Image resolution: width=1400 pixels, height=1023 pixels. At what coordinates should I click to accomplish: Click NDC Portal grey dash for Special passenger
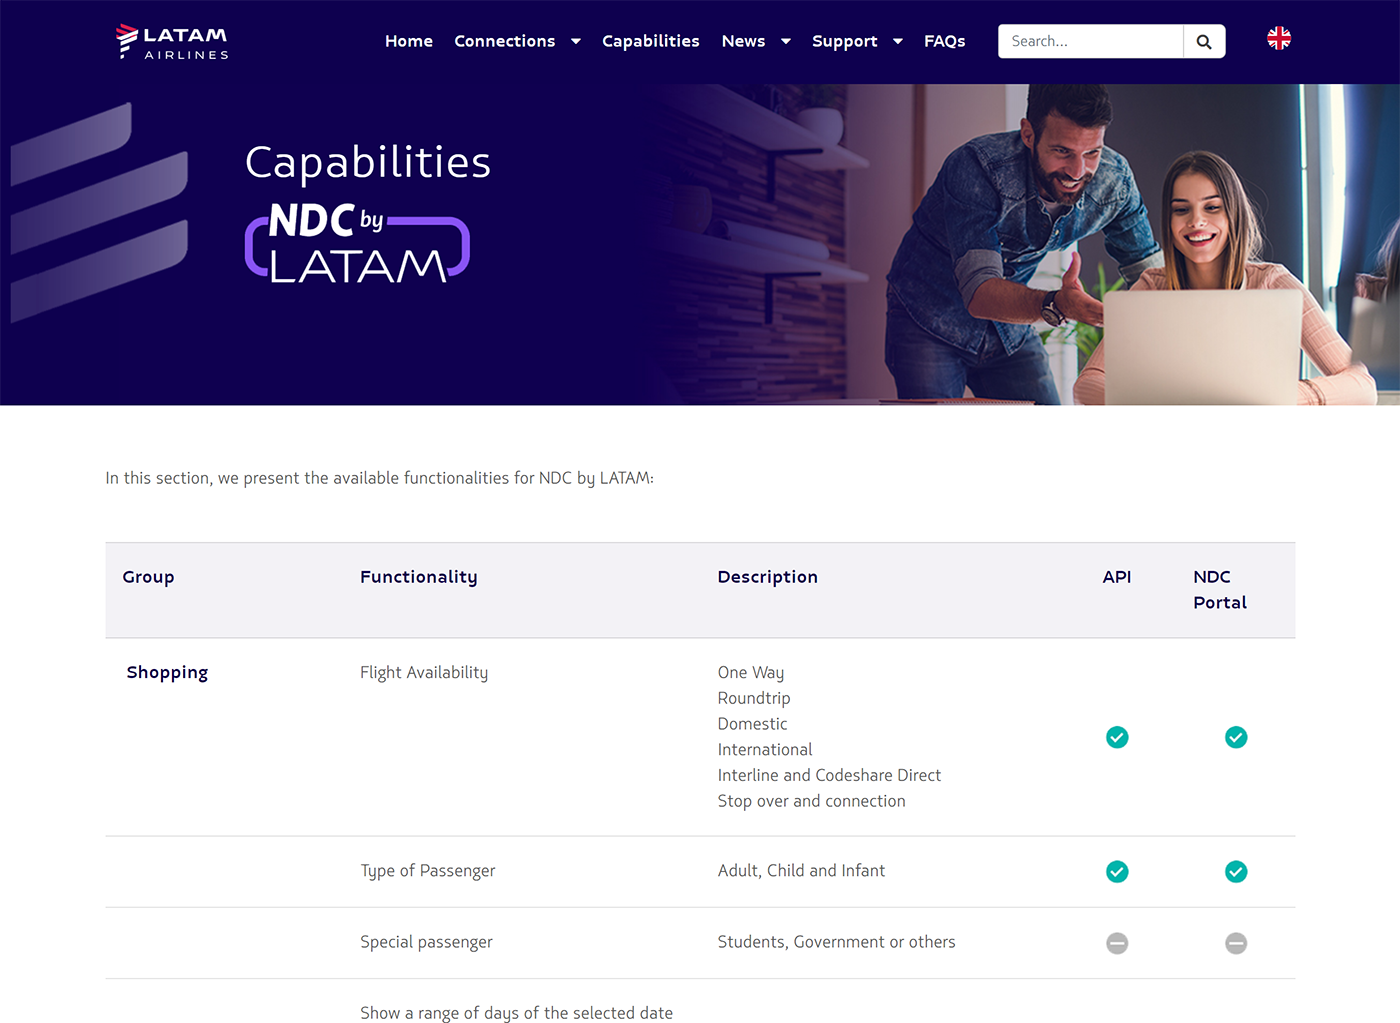[x=1236, y=943]
